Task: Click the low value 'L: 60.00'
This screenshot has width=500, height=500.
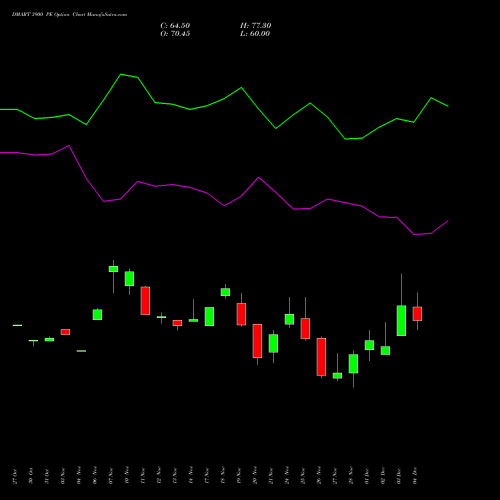Action: coord(255,34)
